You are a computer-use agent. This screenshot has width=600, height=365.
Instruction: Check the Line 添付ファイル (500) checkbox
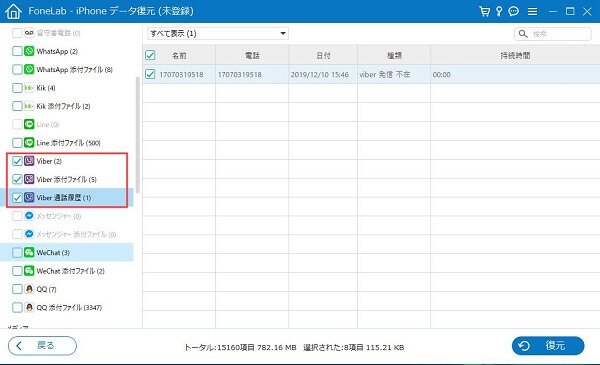point(17,143)
